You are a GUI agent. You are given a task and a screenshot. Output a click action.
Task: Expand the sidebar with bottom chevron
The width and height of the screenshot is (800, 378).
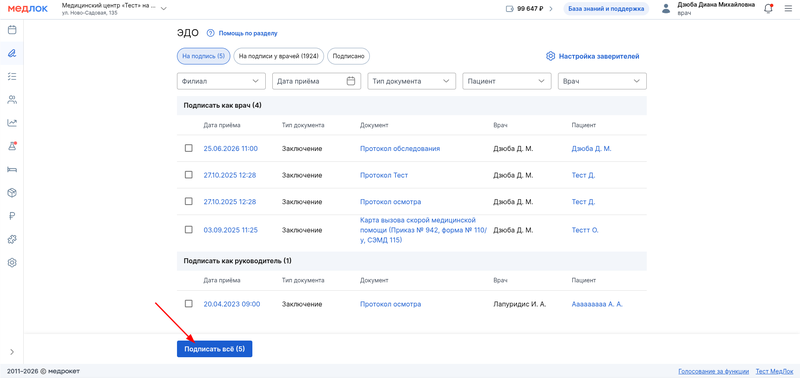12,351
